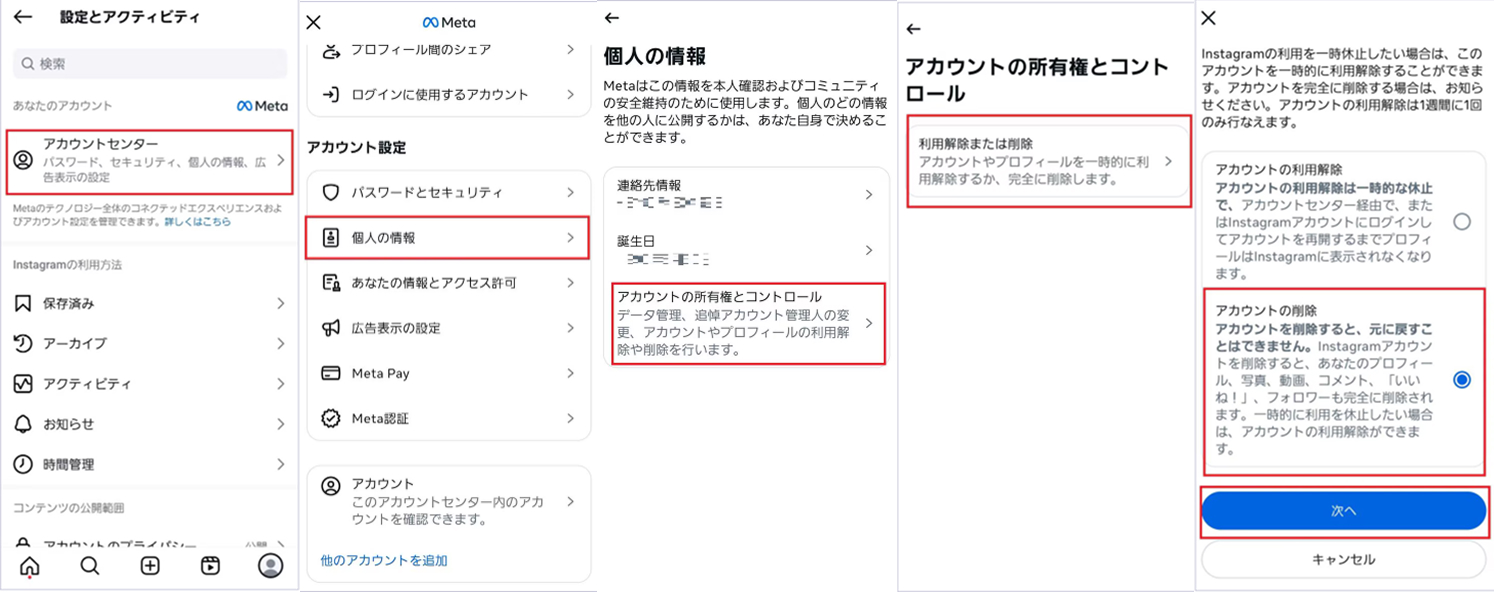
Task: Tap the create post plus icon
Action: pos(150,566)
